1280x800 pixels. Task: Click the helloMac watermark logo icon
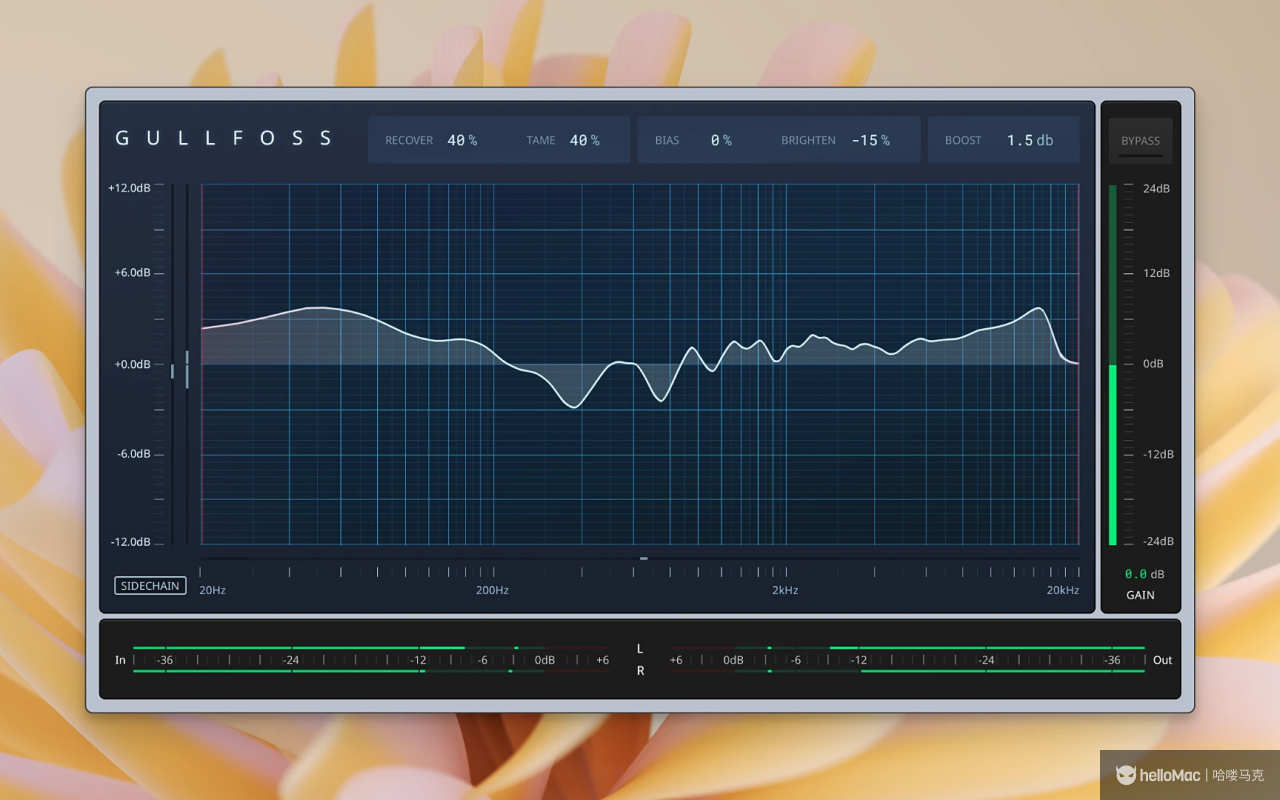1126,775
